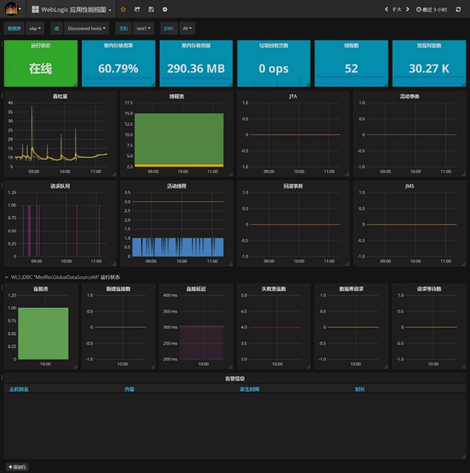Open the row menu handle beside throughput graph
Viewport: 470px width, 473px height.
2,95
